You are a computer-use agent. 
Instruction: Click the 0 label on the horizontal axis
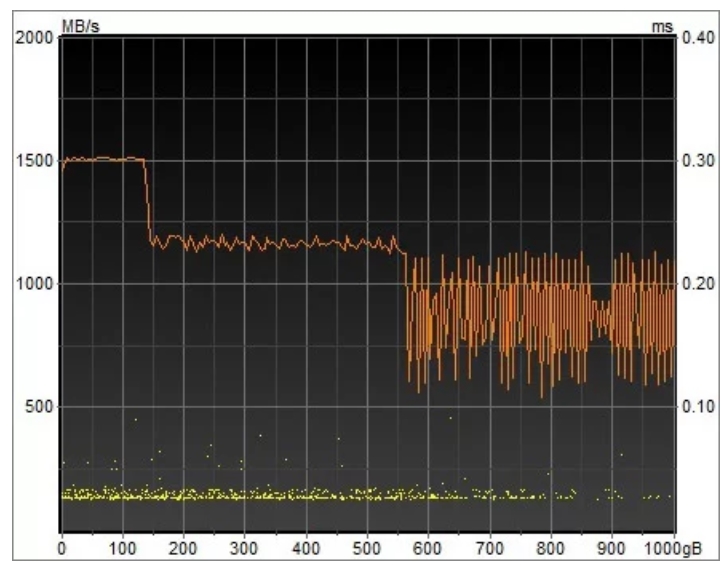point(62,548)
